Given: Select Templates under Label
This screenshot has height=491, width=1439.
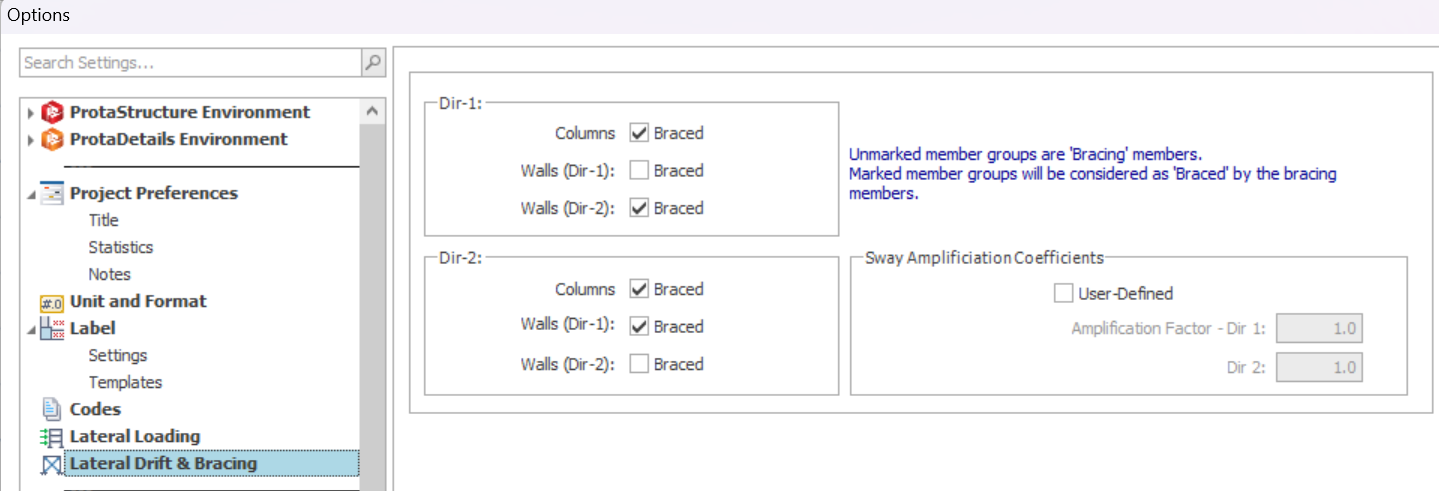Looking at the screenshot, I should pyautogui.click(x=125, y=382).
